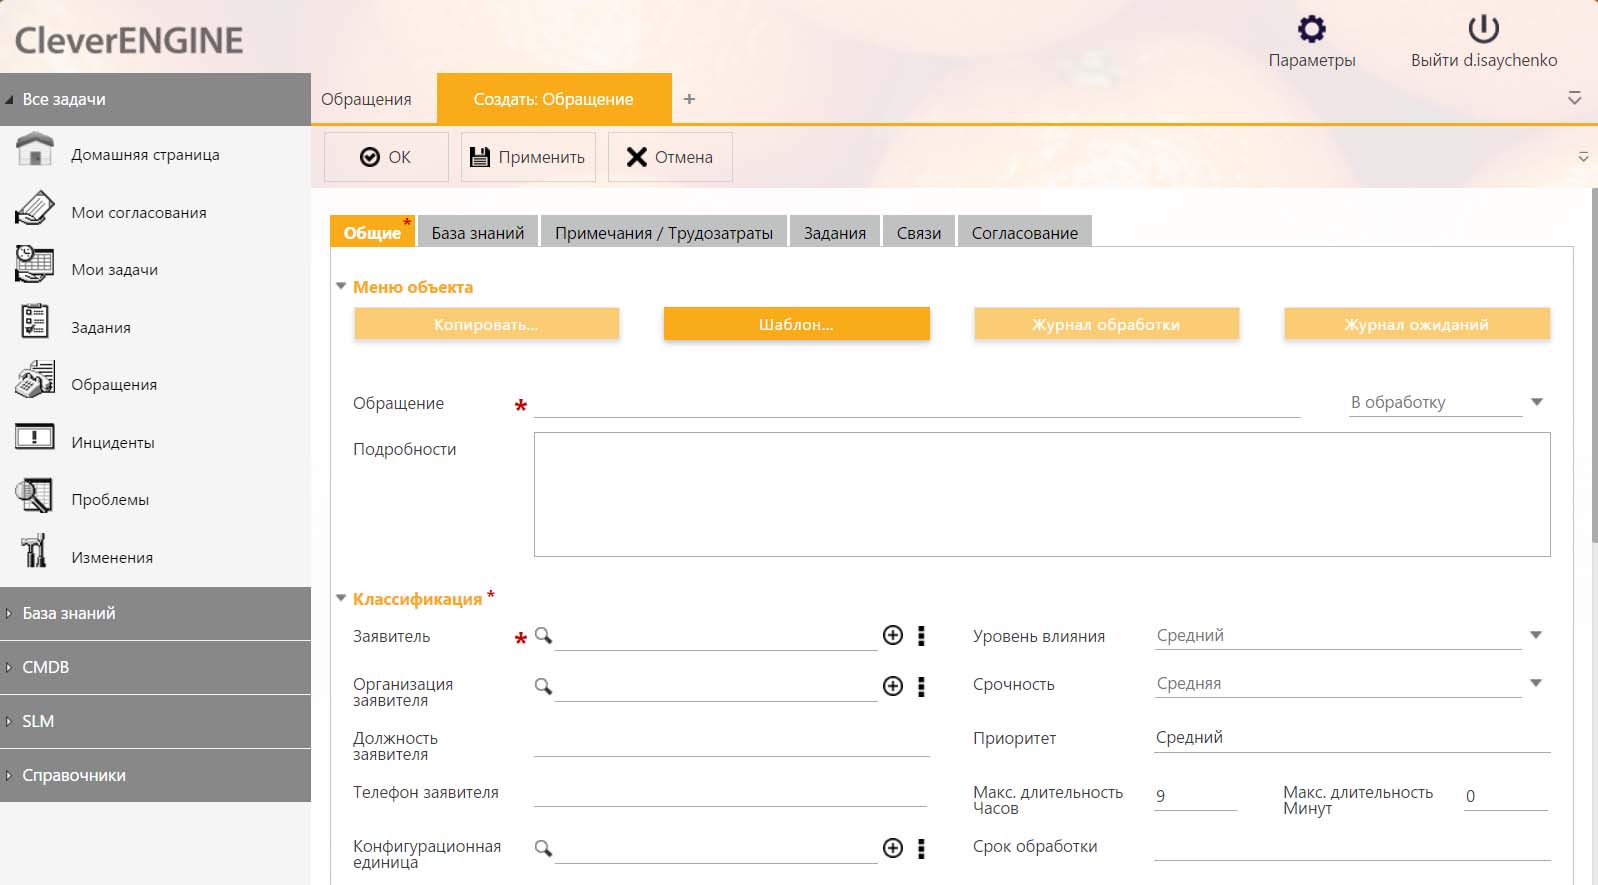The image size is (1598, 885).
Task: Focus the Заявитель input field
Action: click(x=716, y=636)
